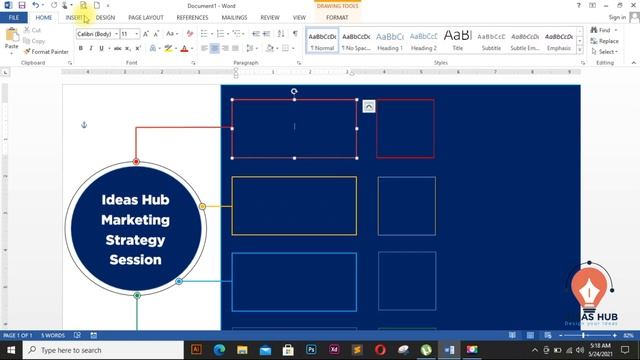Switch to Web Layout view

coord(548,336)
